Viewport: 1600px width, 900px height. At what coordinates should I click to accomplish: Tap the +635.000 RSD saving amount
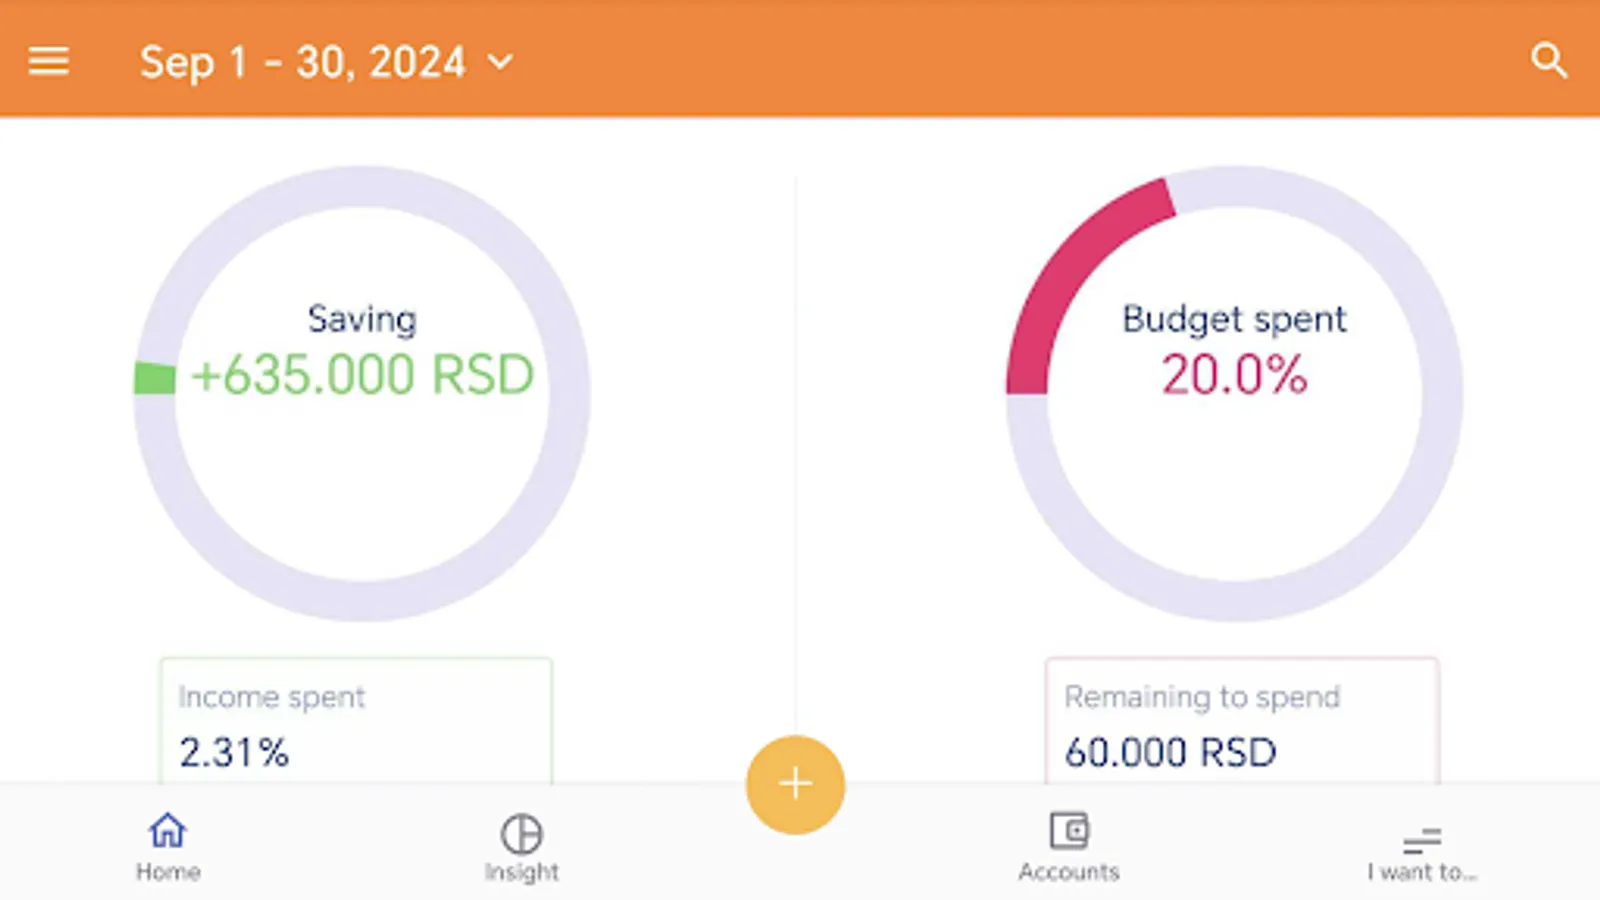coord(362,375)
